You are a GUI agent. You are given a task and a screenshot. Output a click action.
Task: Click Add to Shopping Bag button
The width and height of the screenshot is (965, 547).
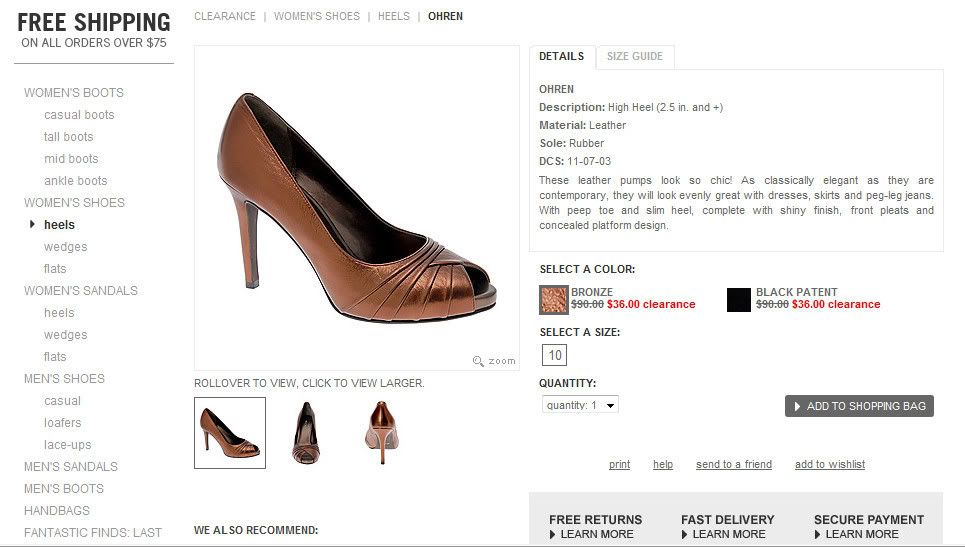coord(859,406)
